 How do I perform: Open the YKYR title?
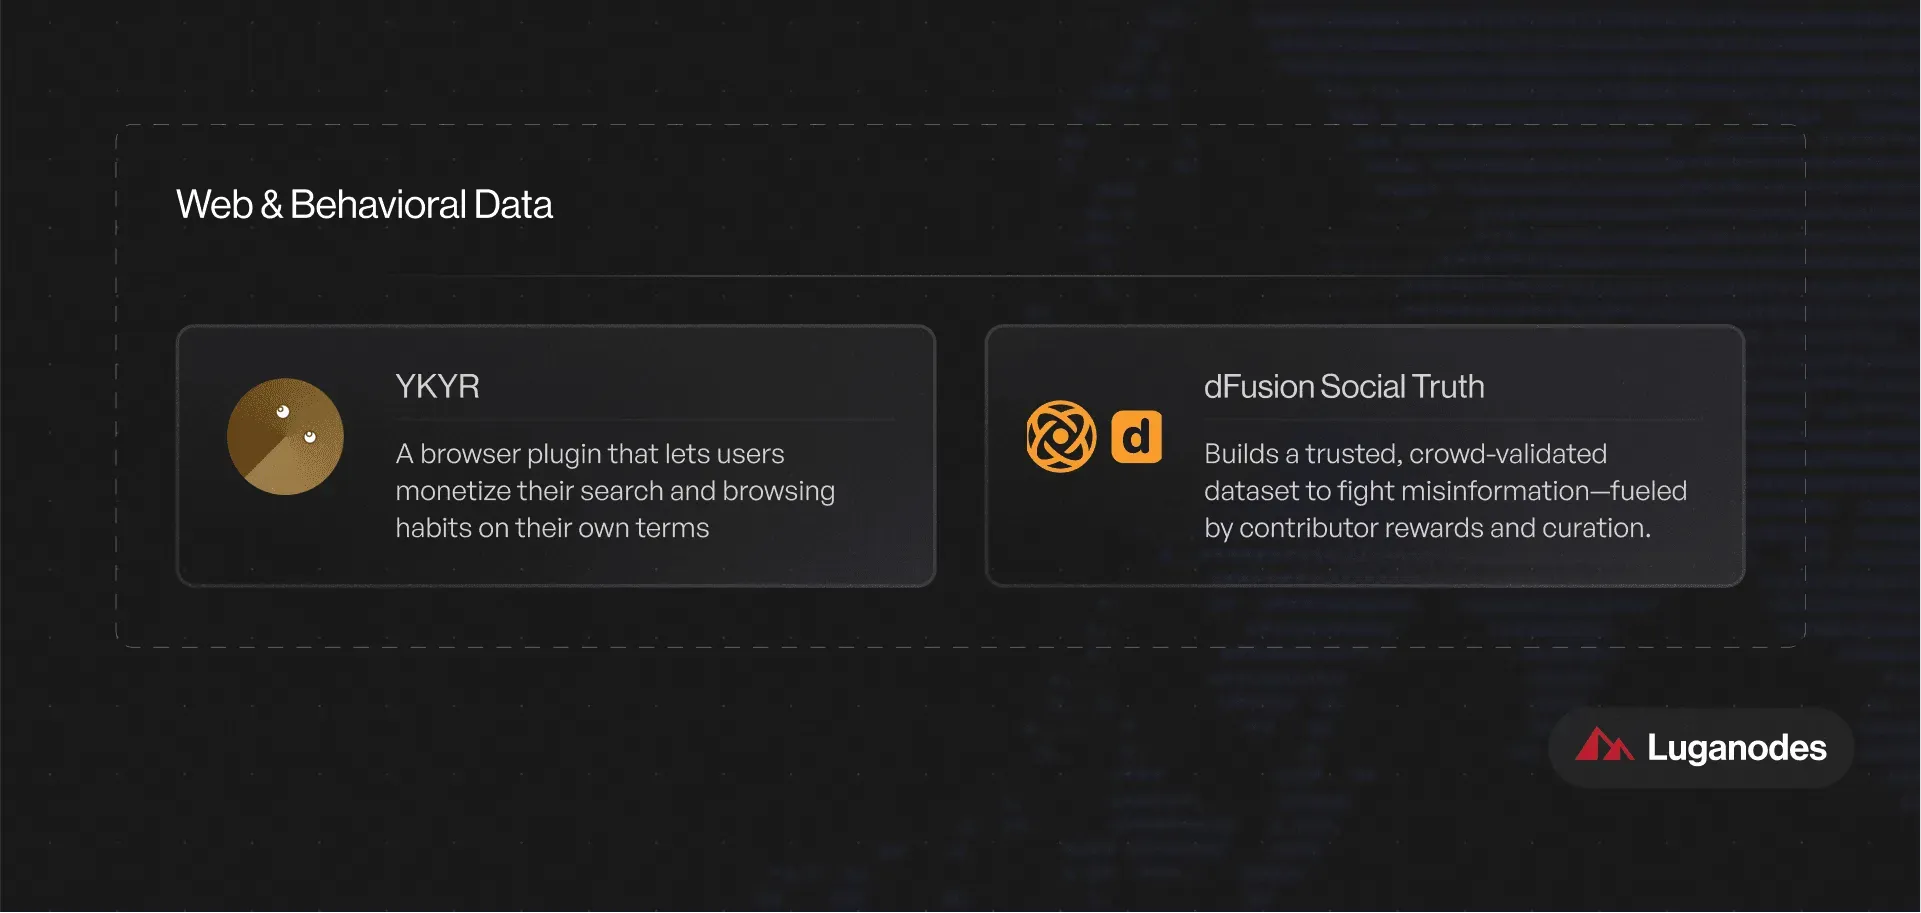click(x=437, y=386)
